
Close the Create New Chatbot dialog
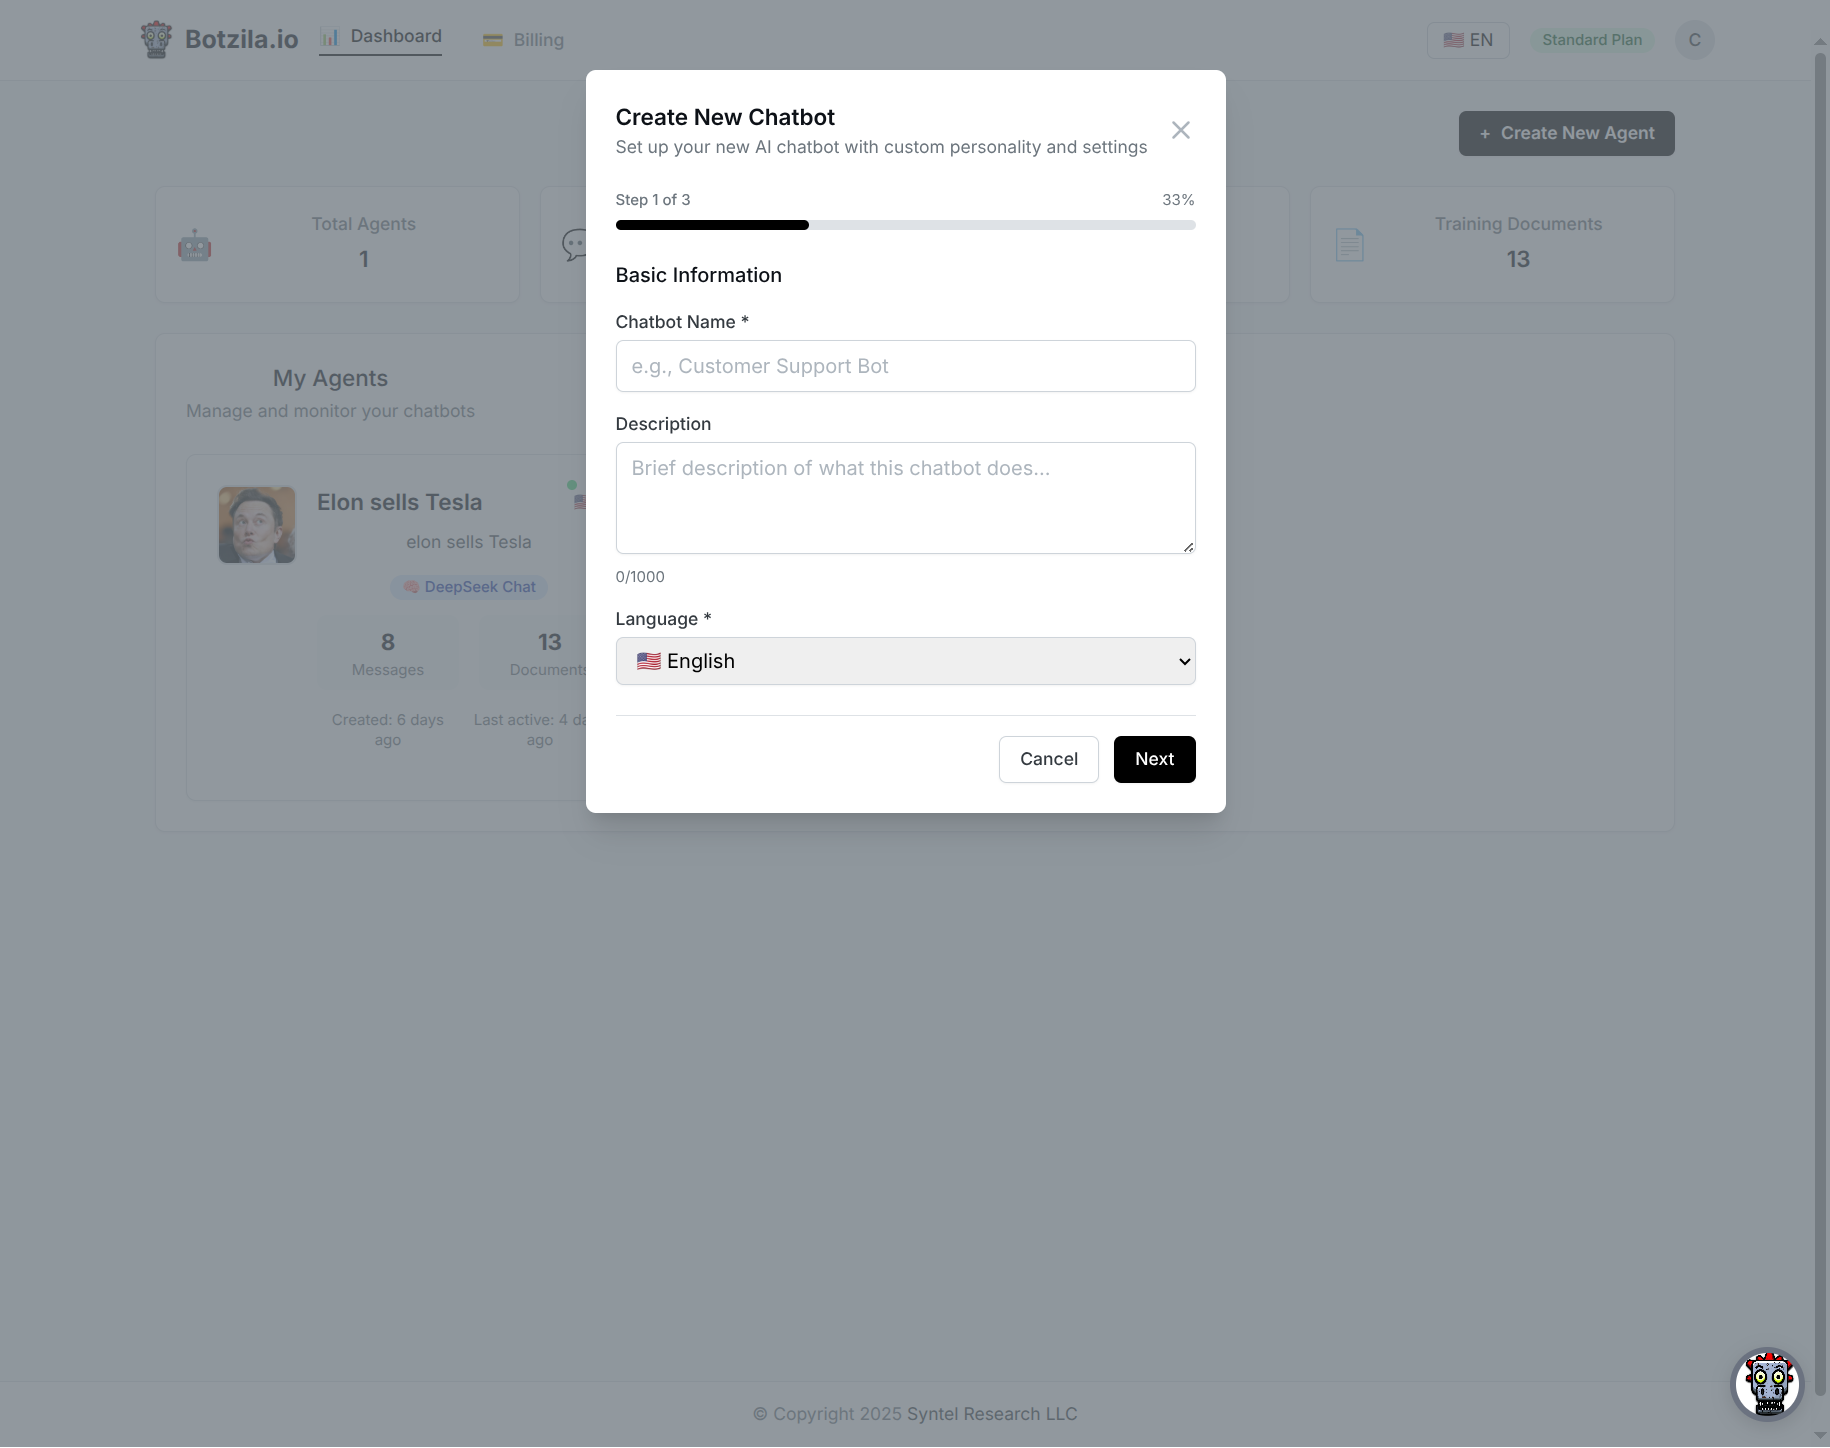[x=1180, y=131]
